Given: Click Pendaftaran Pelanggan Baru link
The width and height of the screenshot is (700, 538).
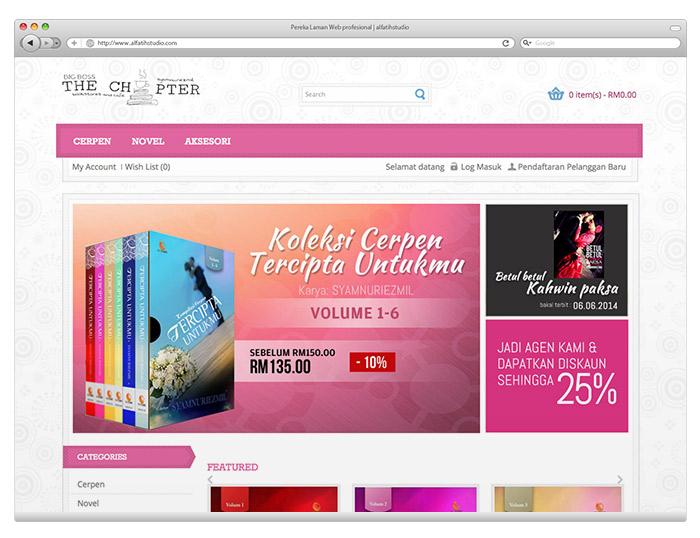Looking at the screenshot, I should click(573, 167).
